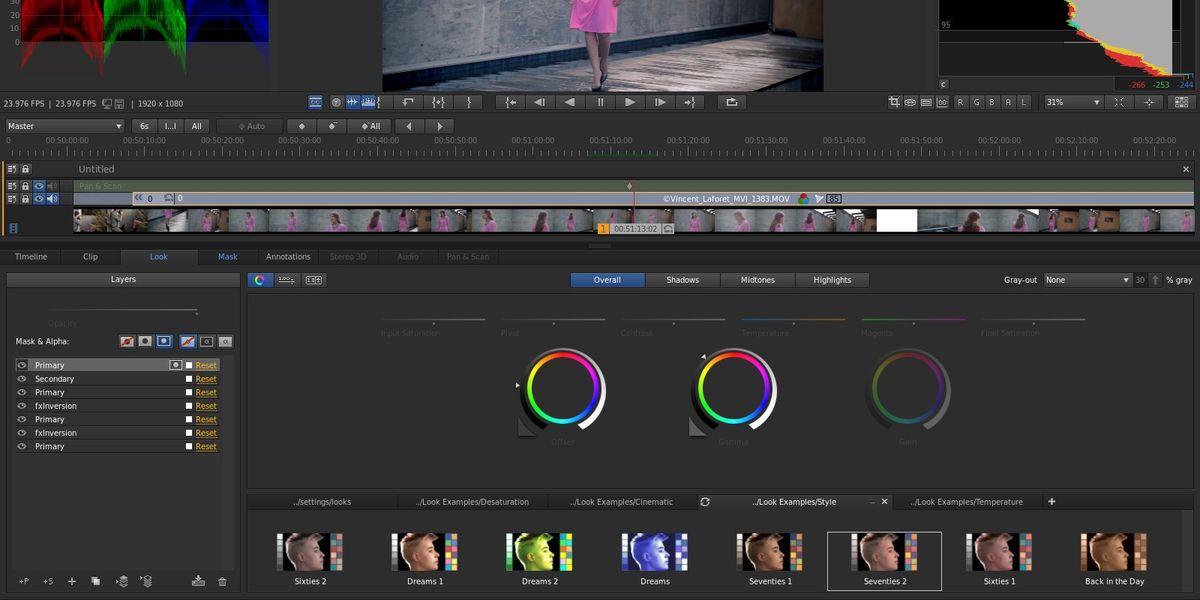
Task: Reset the Secondary layer
Action: 206,379
